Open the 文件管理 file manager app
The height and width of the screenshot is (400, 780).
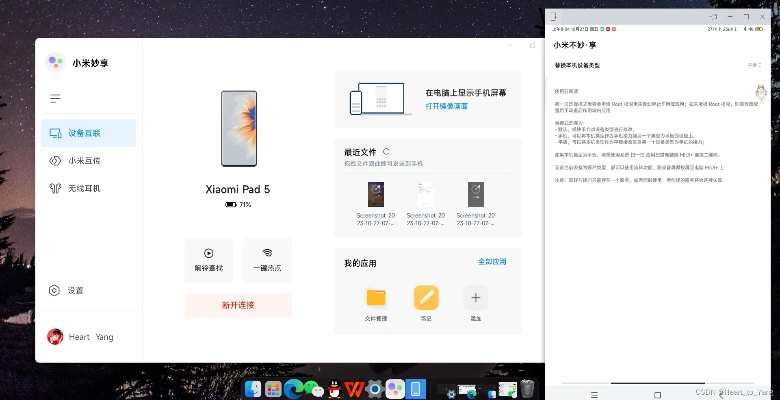(x=376, y=298)
